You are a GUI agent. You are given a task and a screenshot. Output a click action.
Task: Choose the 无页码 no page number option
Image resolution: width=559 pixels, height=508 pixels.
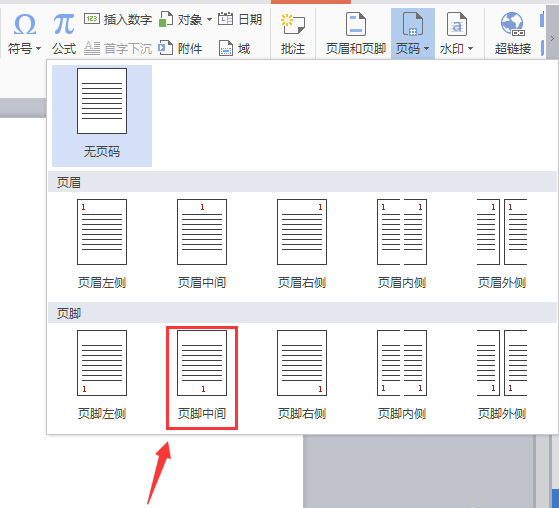tap(102, 116)
